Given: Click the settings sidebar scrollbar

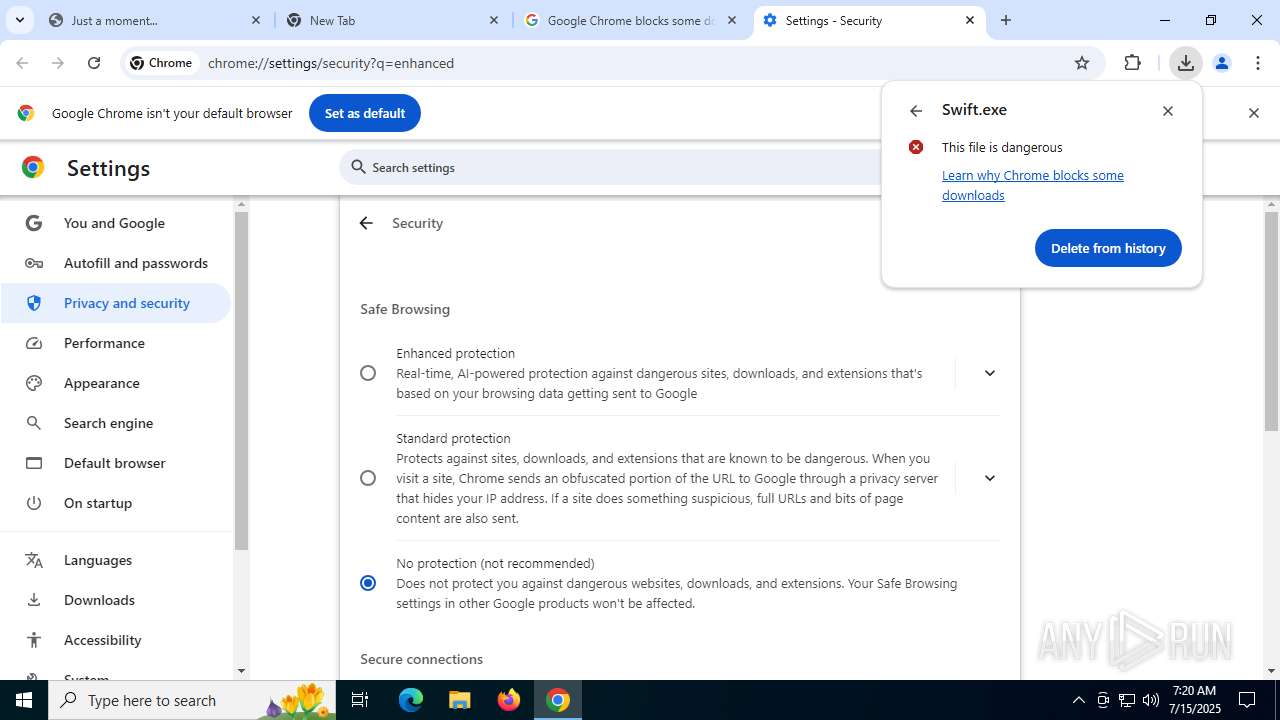Looking at the screenshot, I should (241, 380).
